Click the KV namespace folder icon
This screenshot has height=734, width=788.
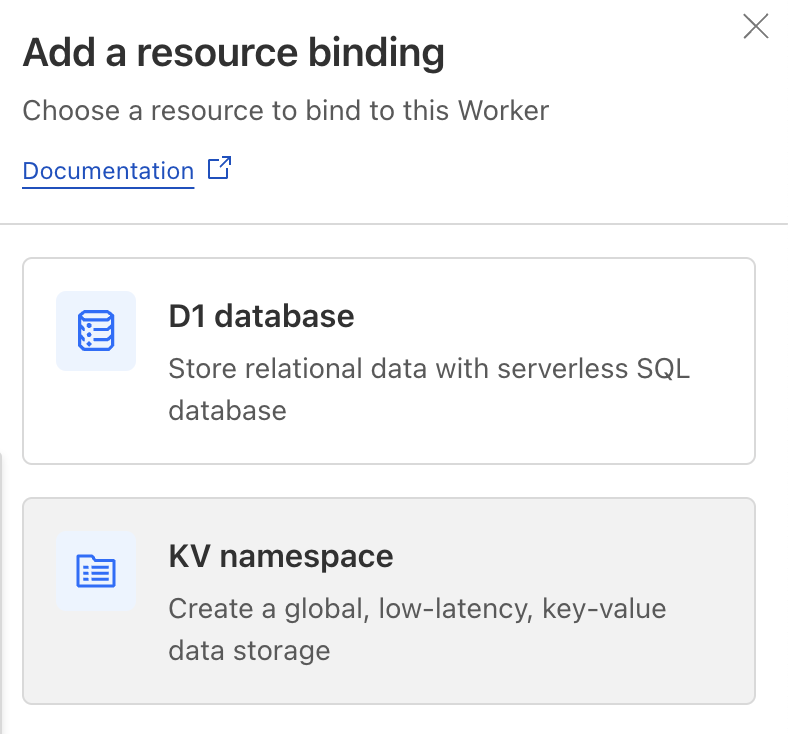pyautogui.click(x=96, y=571)
